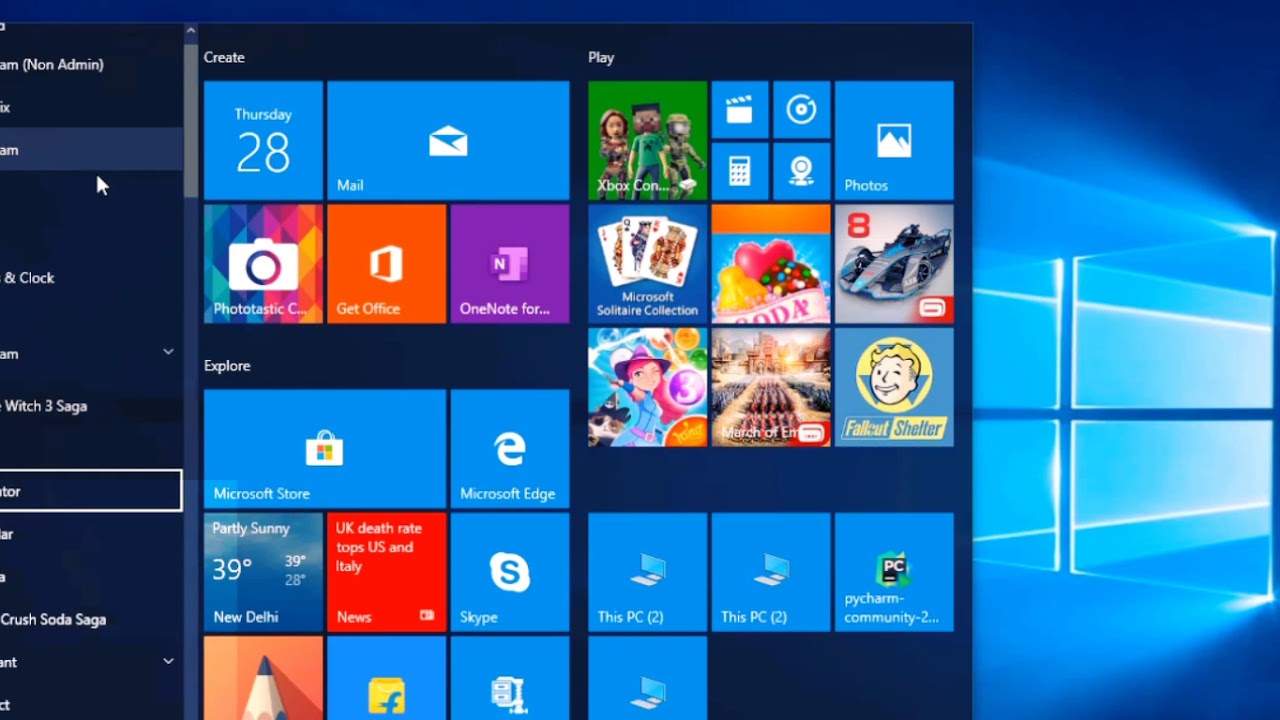Launch the zip archiver tile

tap(510, 678)
